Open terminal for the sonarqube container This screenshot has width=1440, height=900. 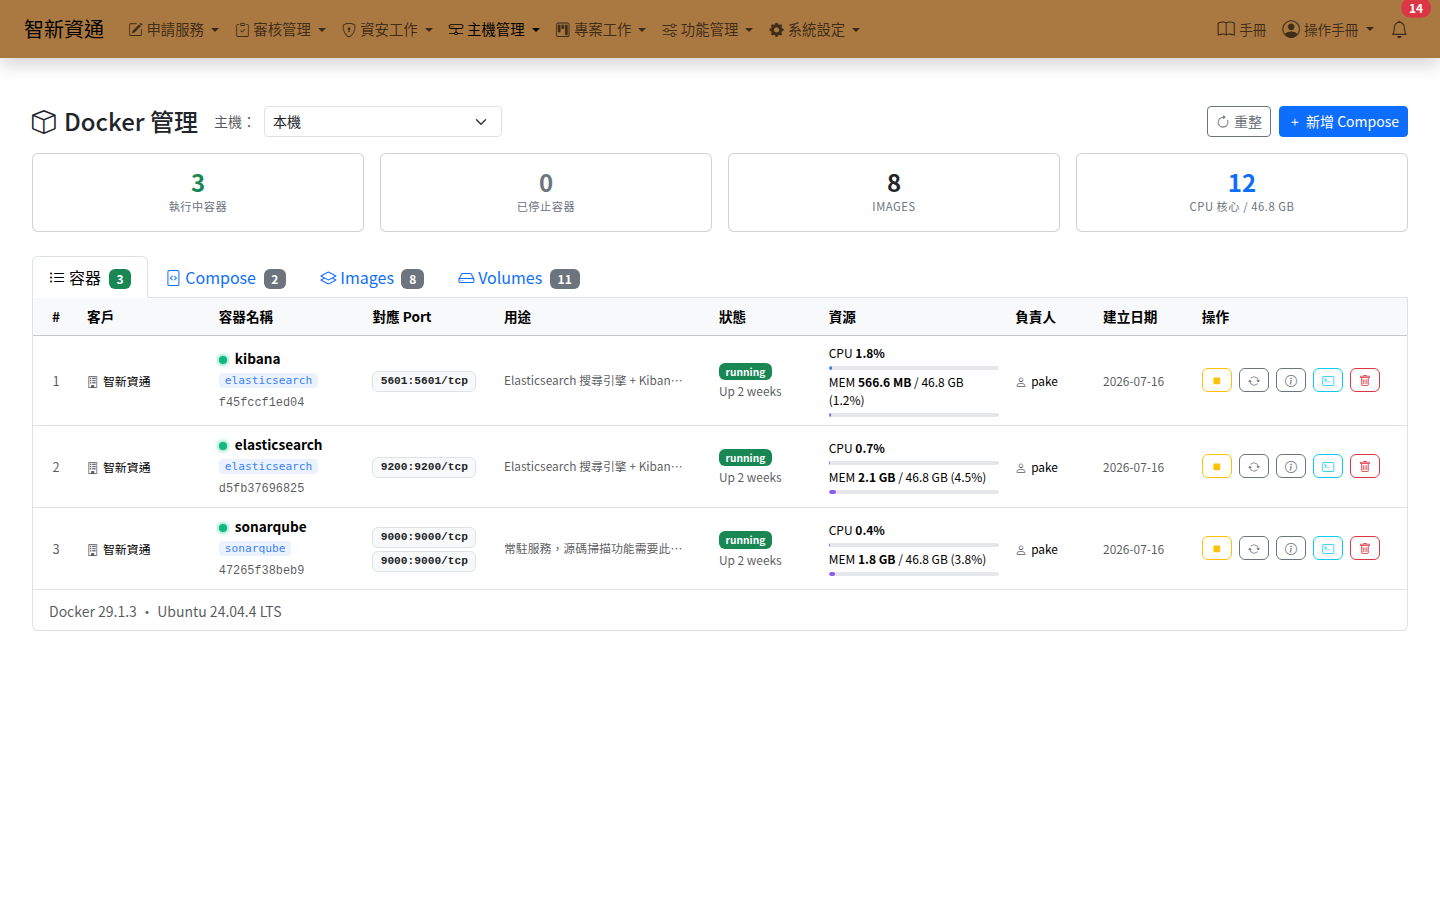point(1328,548)
